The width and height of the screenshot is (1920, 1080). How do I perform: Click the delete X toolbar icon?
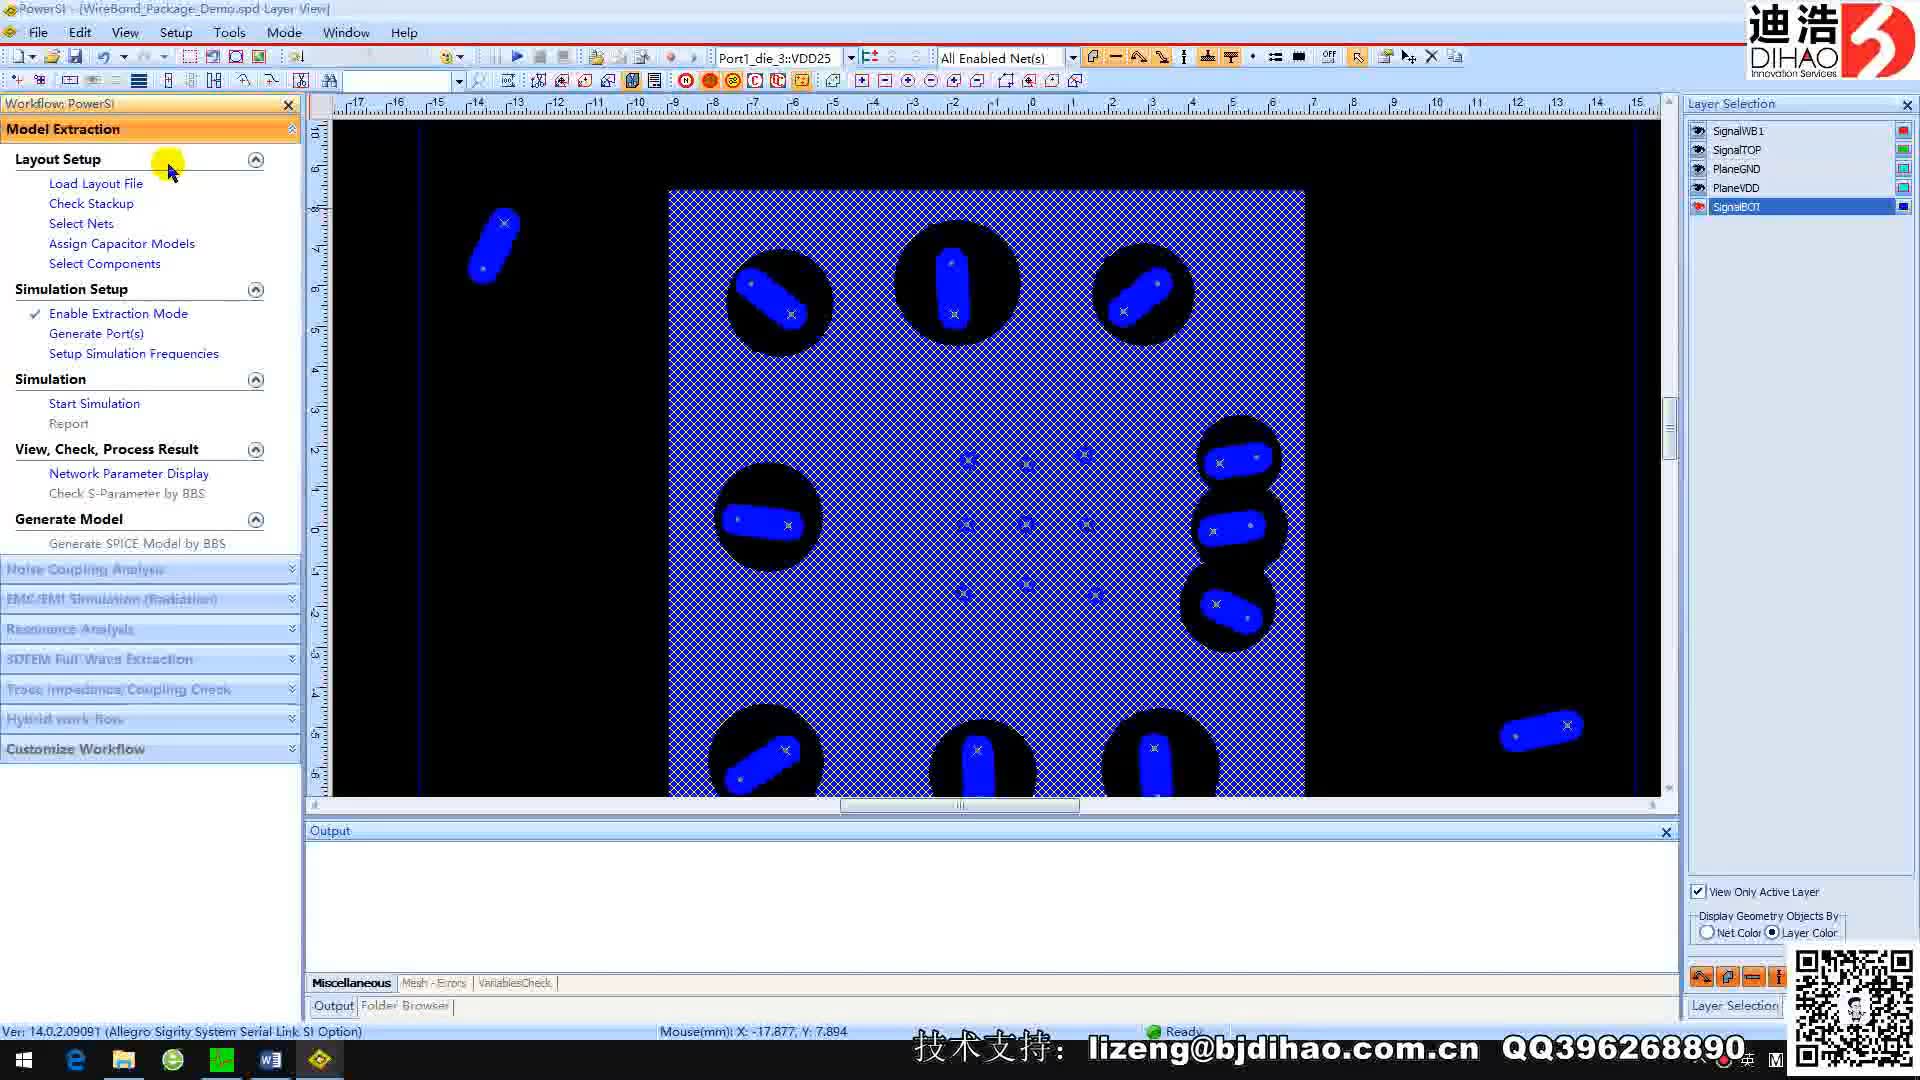pos(1431,57)
